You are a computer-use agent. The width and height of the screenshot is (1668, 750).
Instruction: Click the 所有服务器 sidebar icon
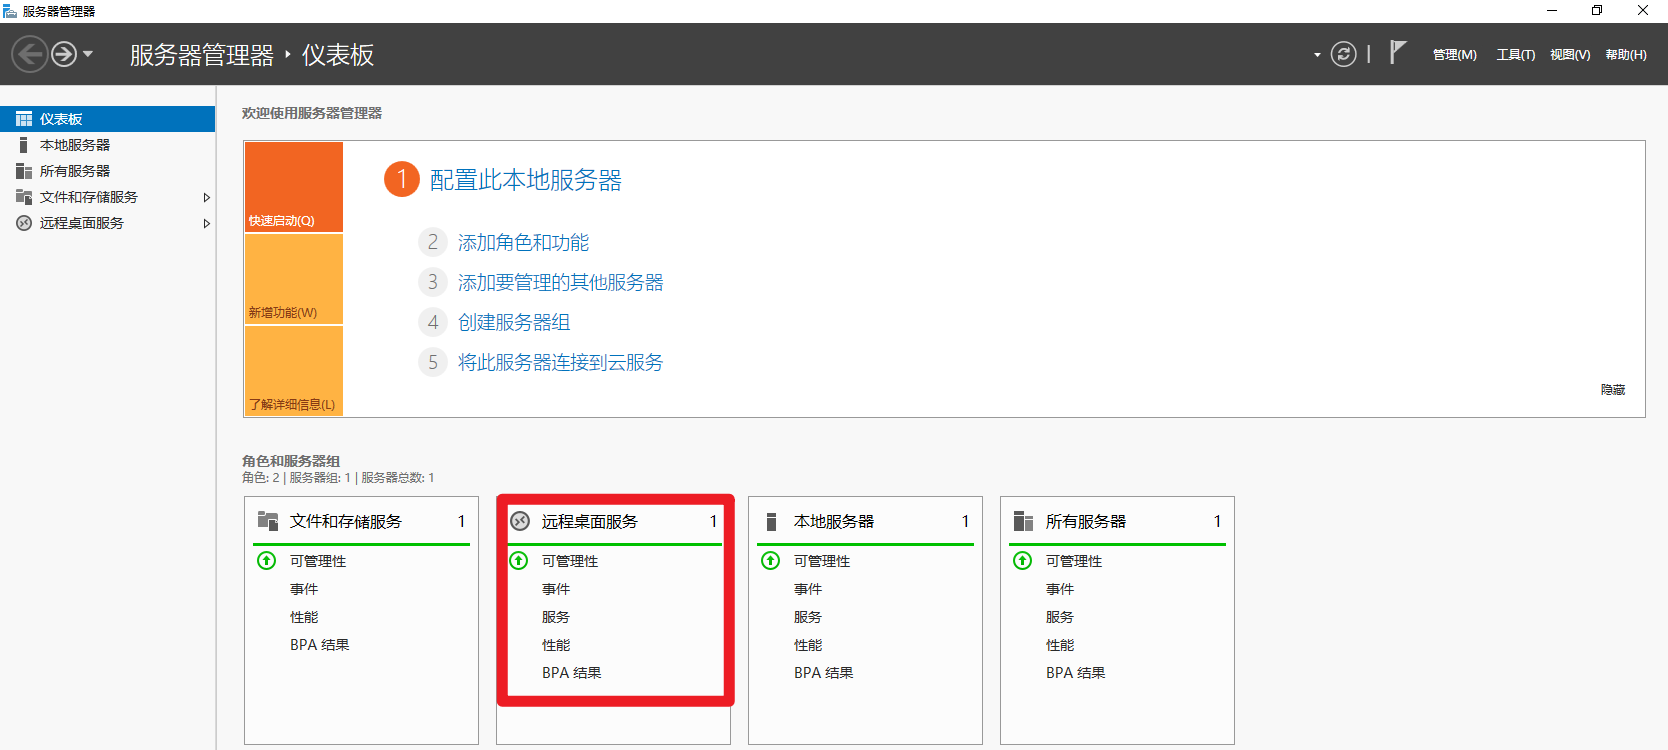(24, 171)
